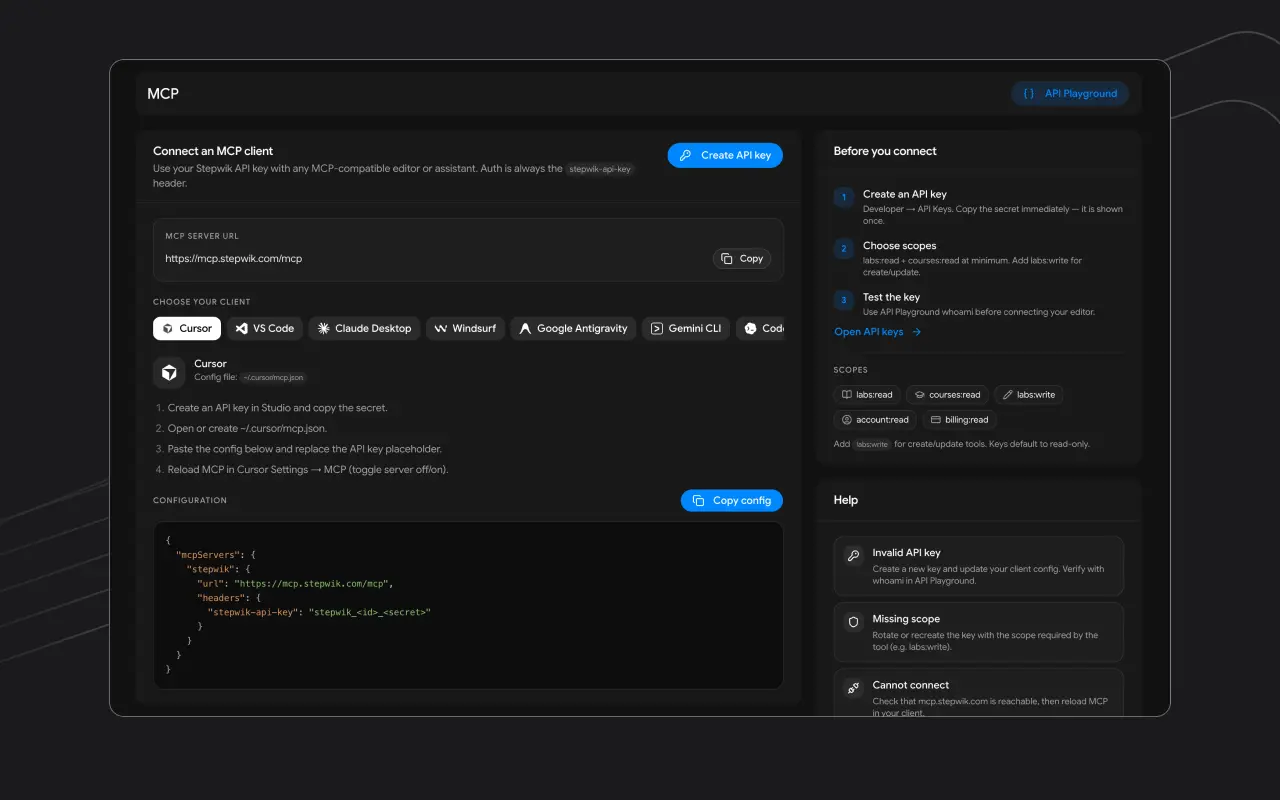Click the Help panel heading

846,500
